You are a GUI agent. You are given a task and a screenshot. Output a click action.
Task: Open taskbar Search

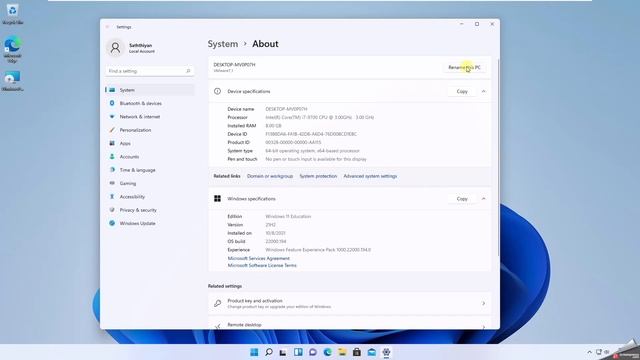[x=269, y=352]
